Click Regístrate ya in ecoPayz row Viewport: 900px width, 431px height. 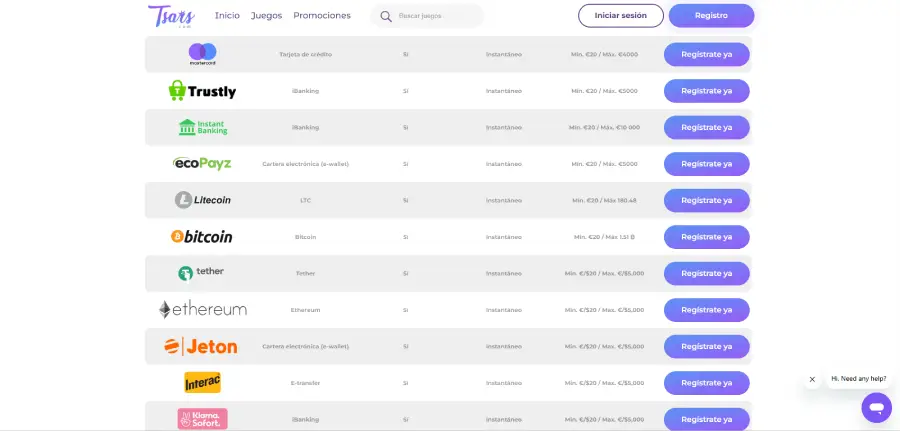pos(707,164)
